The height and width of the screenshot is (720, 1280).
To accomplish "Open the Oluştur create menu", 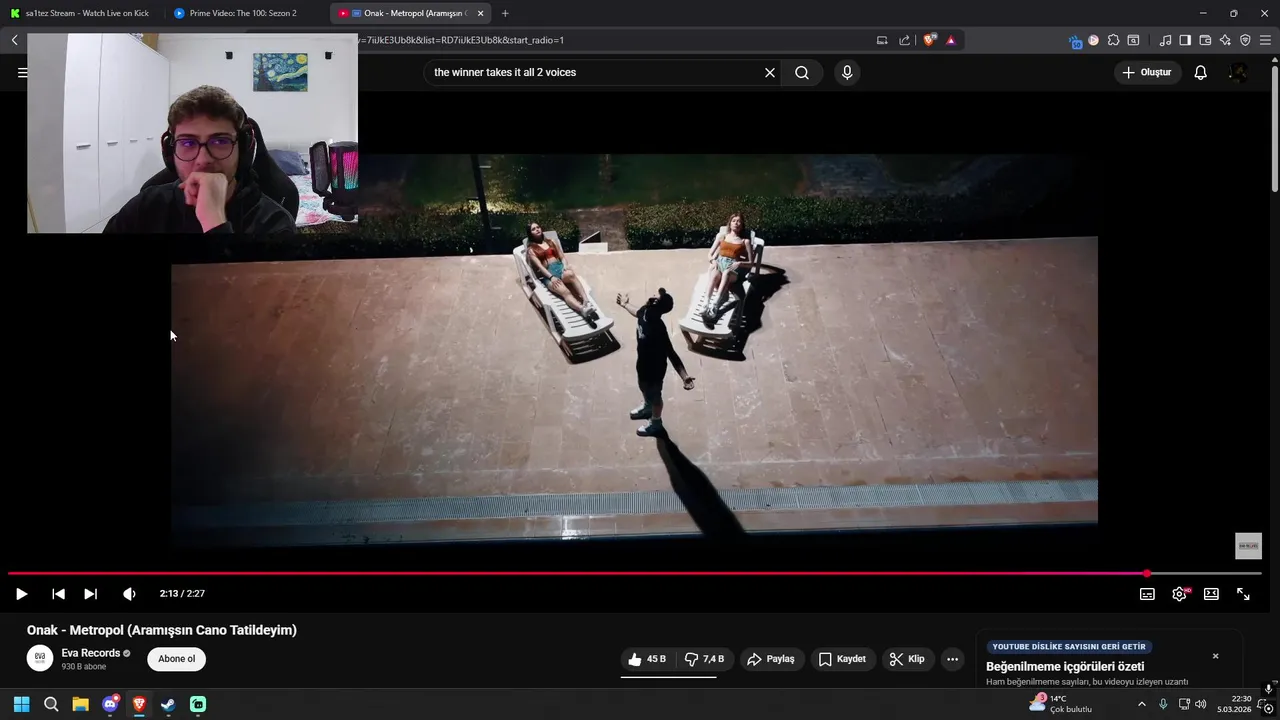I will coord(1147,72).
